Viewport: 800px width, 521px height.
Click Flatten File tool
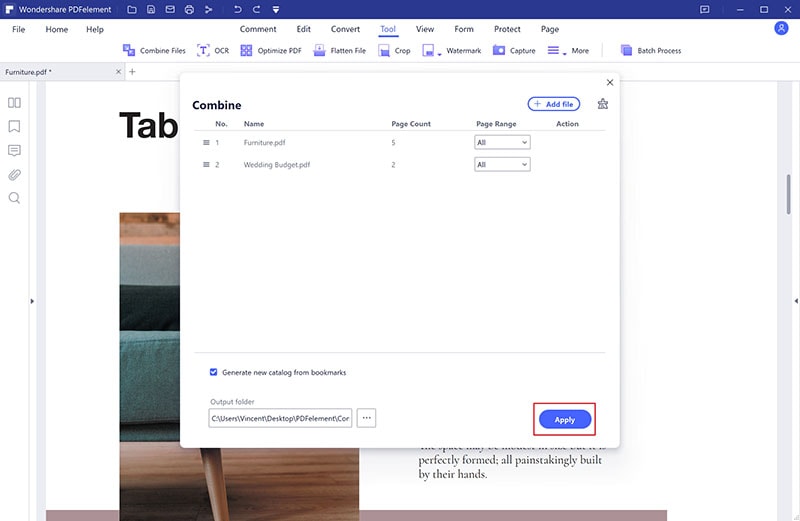click(340, 51)
